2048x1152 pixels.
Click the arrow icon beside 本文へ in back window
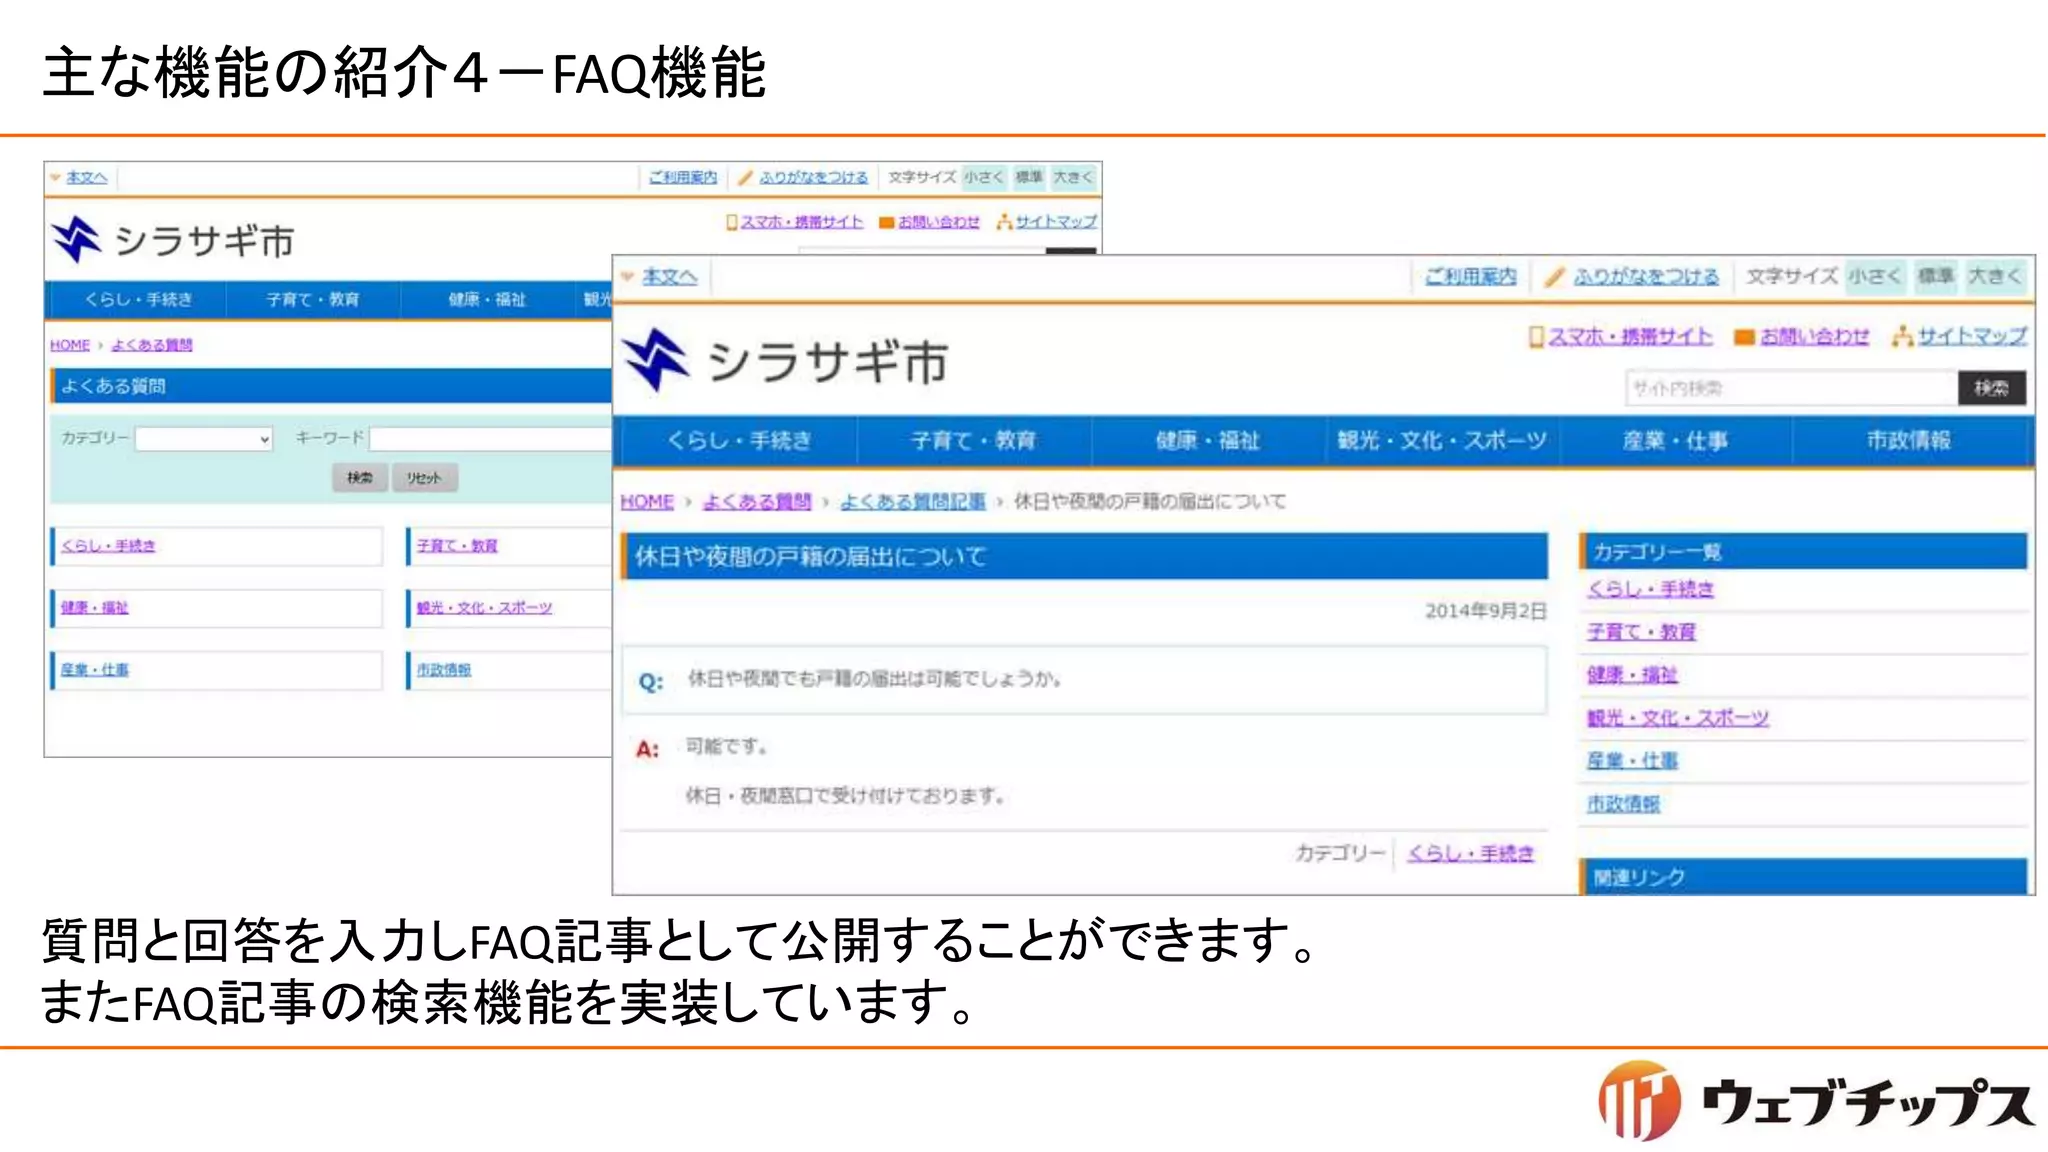pyautogui.click(x=56, y=177)
